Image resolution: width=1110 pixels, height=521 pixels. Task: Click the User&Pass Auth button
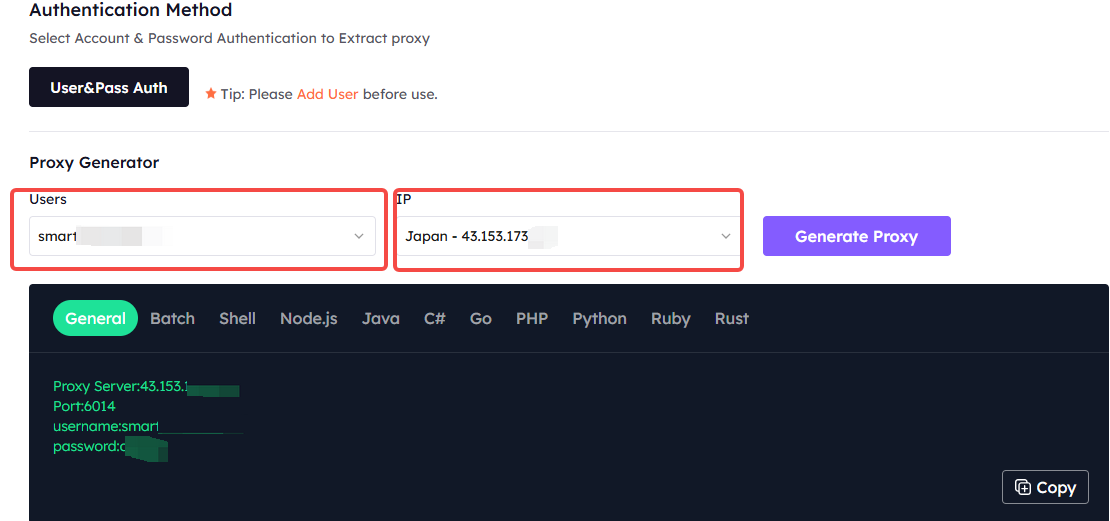click(x=109, y=87)
